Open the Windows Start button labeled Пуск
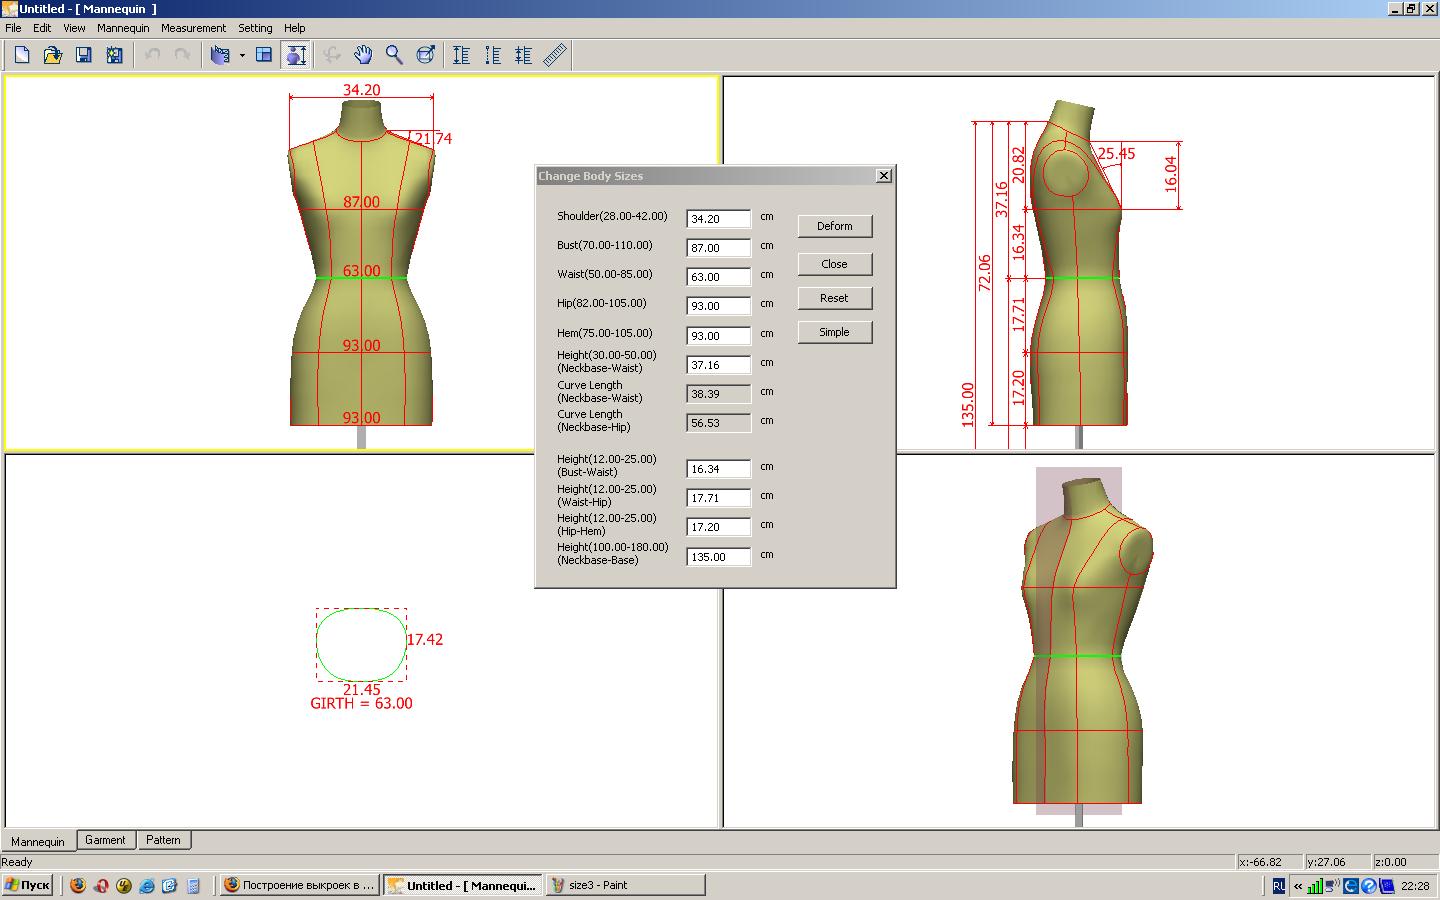This screenshot has width=1440, height=900. pyautogui.click(x=27, y=885)
